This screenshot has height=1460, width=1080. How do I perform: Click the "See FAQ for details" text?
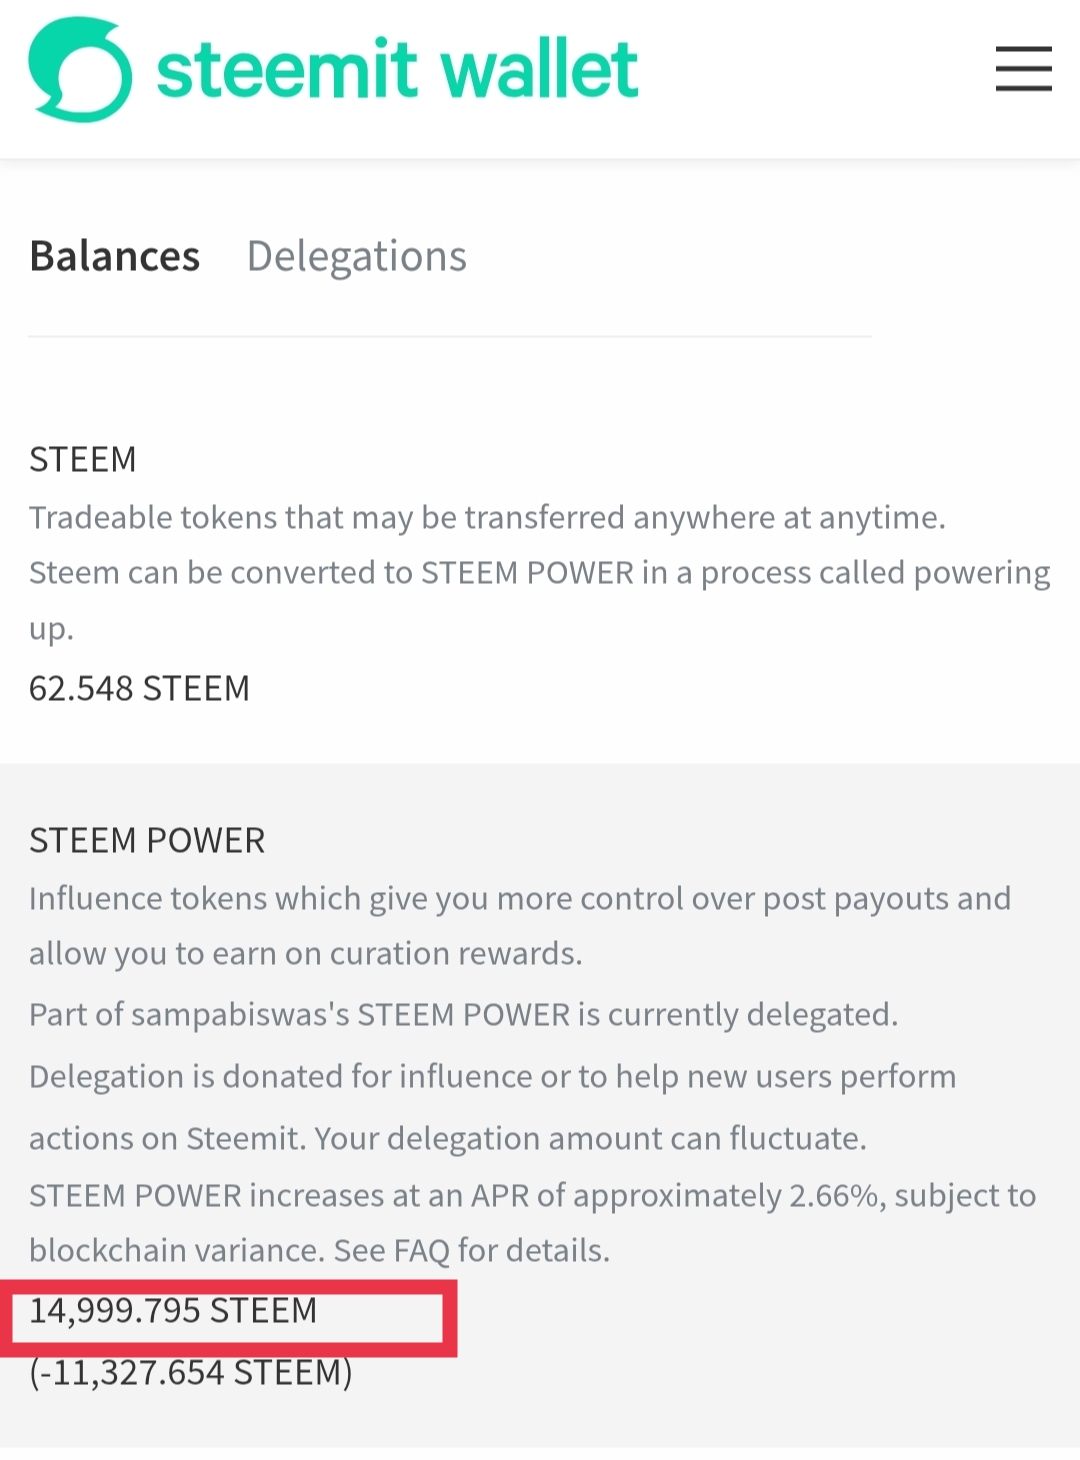tap(472, 1251)
